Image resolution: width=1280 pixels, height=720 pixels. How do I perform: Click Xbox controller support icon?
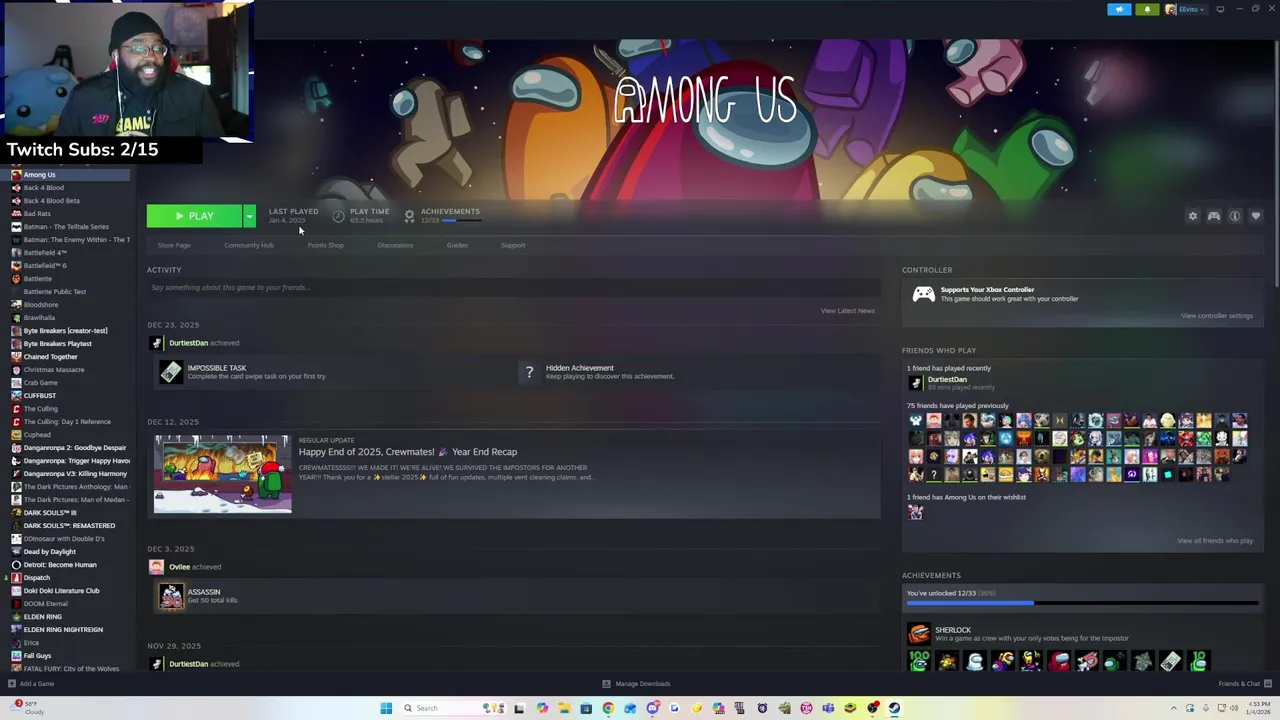923,294
